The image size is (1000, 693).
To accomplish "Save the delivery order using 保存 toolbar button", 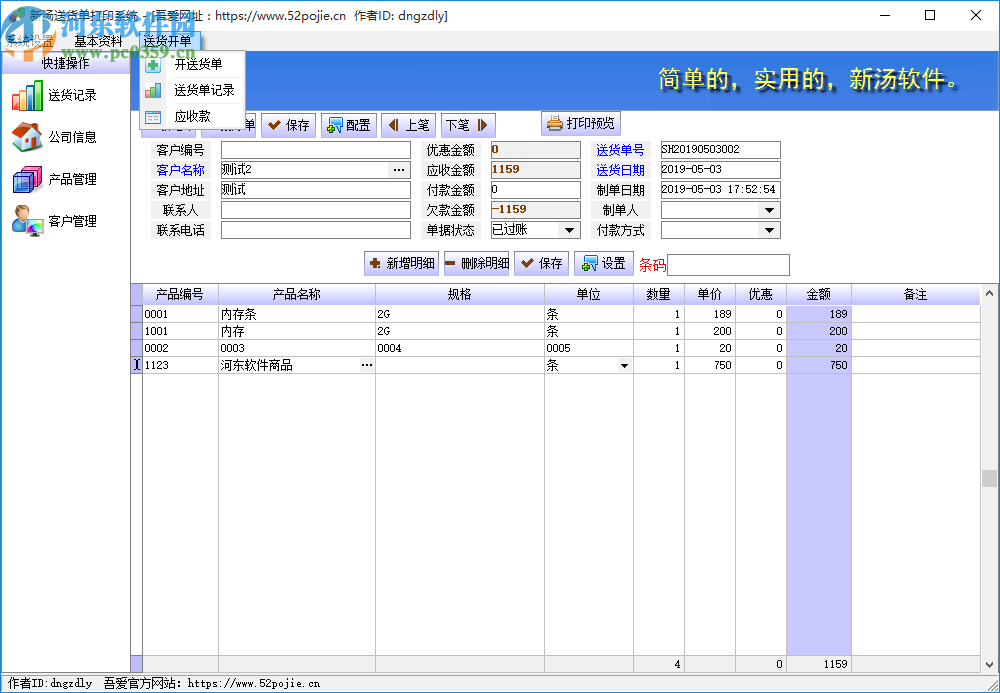I will 288,125.
